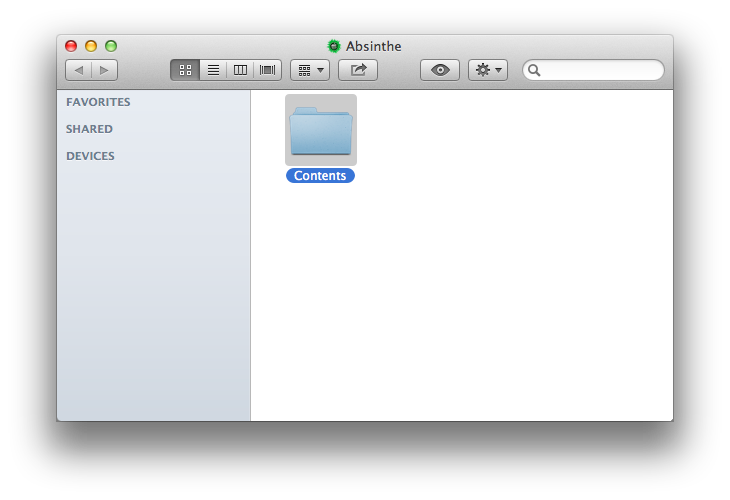Click the search field
Image resolution: width=730 pixels, height=500 pixels.
593,70
